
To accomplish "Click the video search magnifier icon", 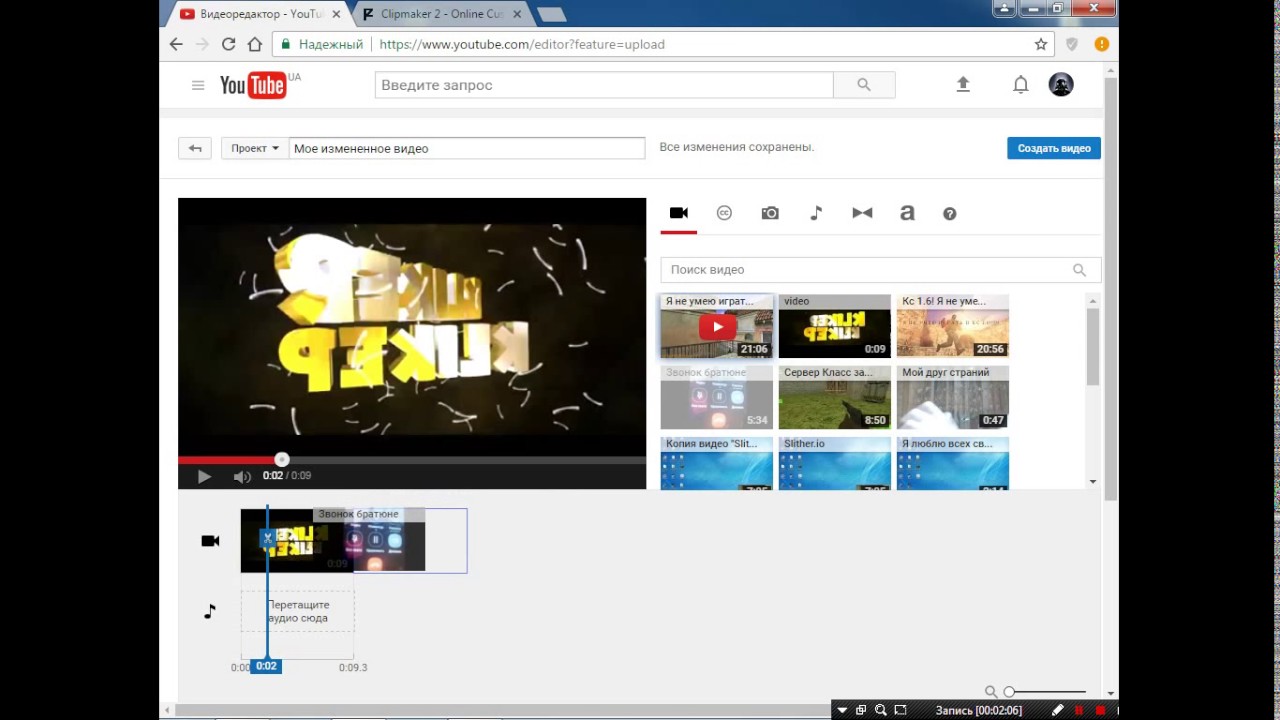I will (1079, 270).
